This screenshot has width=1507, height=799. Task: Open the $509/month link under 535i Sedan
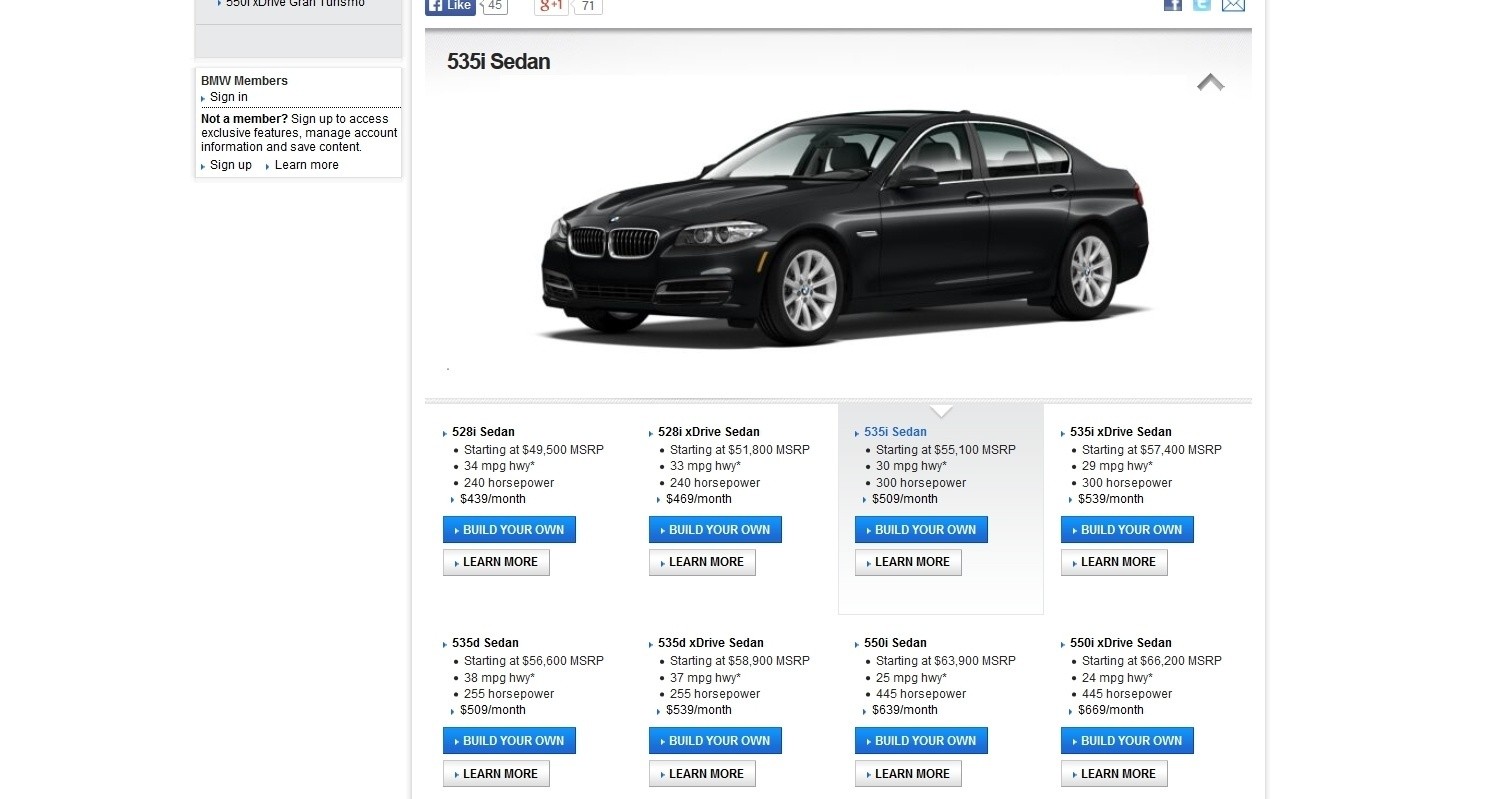coord(905,499)
